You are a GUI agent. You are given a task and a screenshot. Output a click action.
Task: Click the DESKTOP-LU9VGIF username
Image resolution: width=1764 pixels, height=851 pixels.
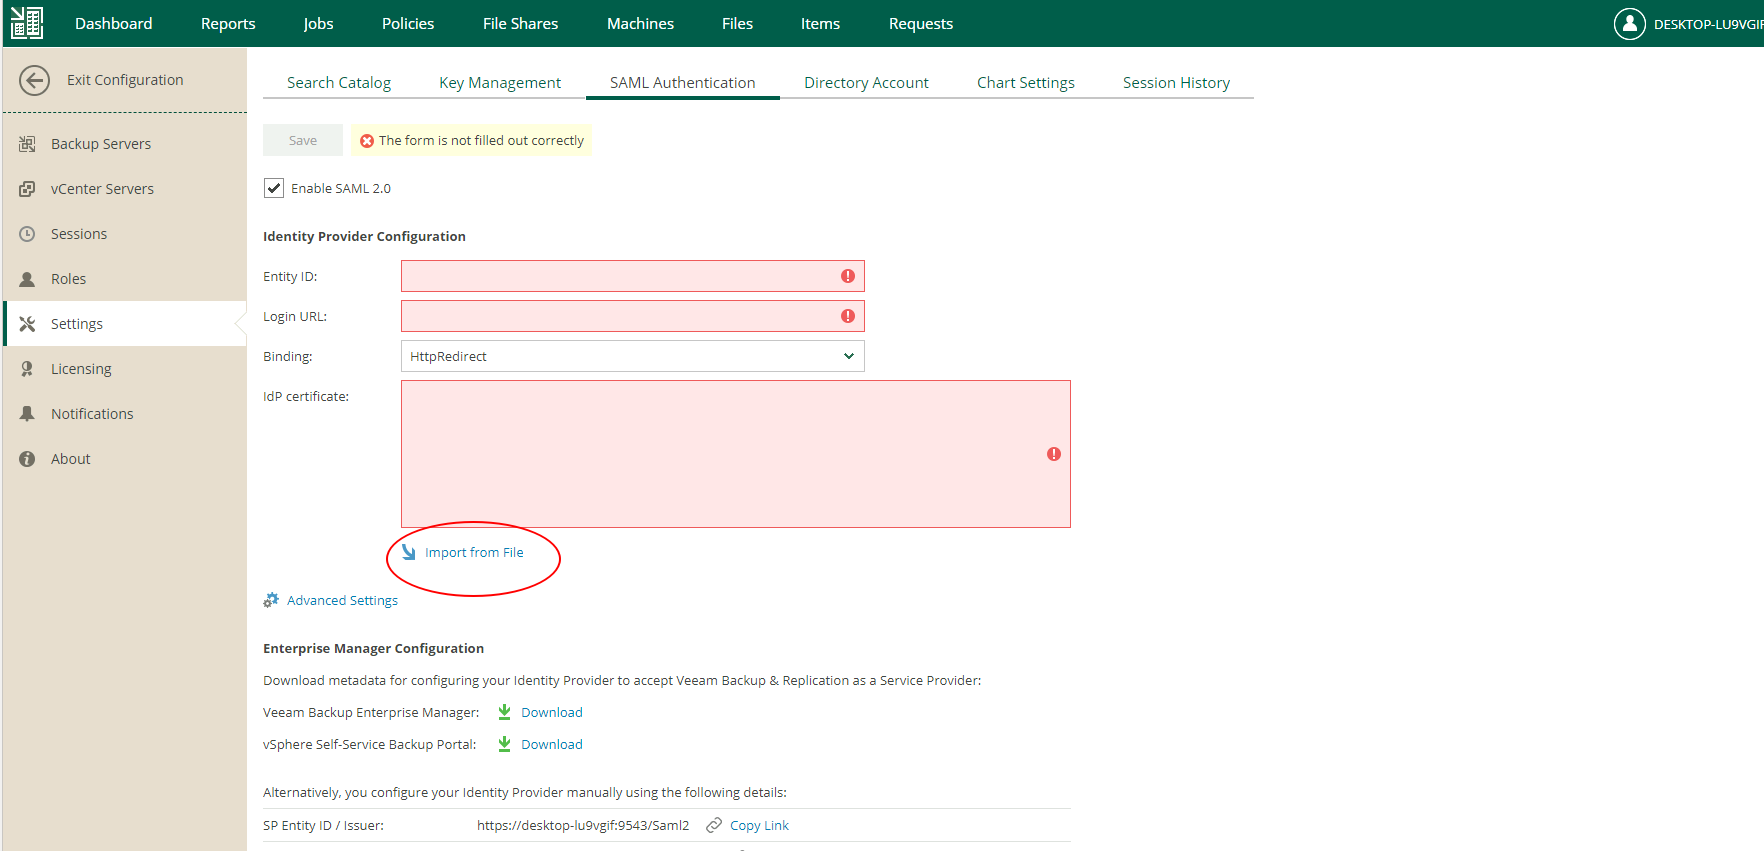(1708, 24)
